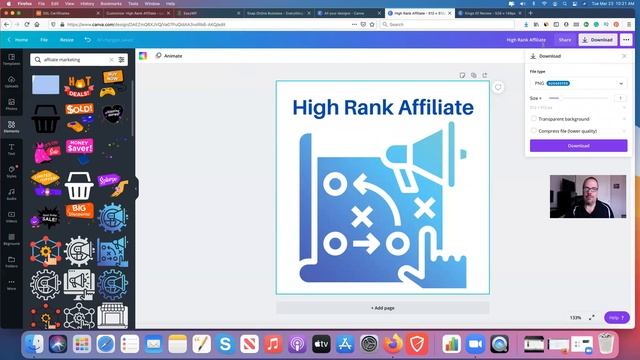Toggle fullscreen presentation mode
The height and width of the screenshot is (360, 640).
pos(591,318)
